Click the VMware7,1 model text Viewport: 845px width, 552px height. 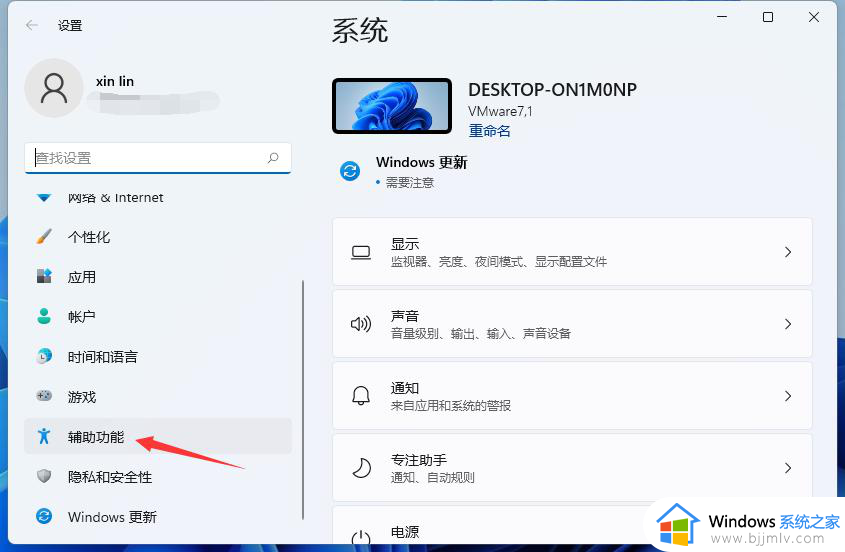point(500,111)
